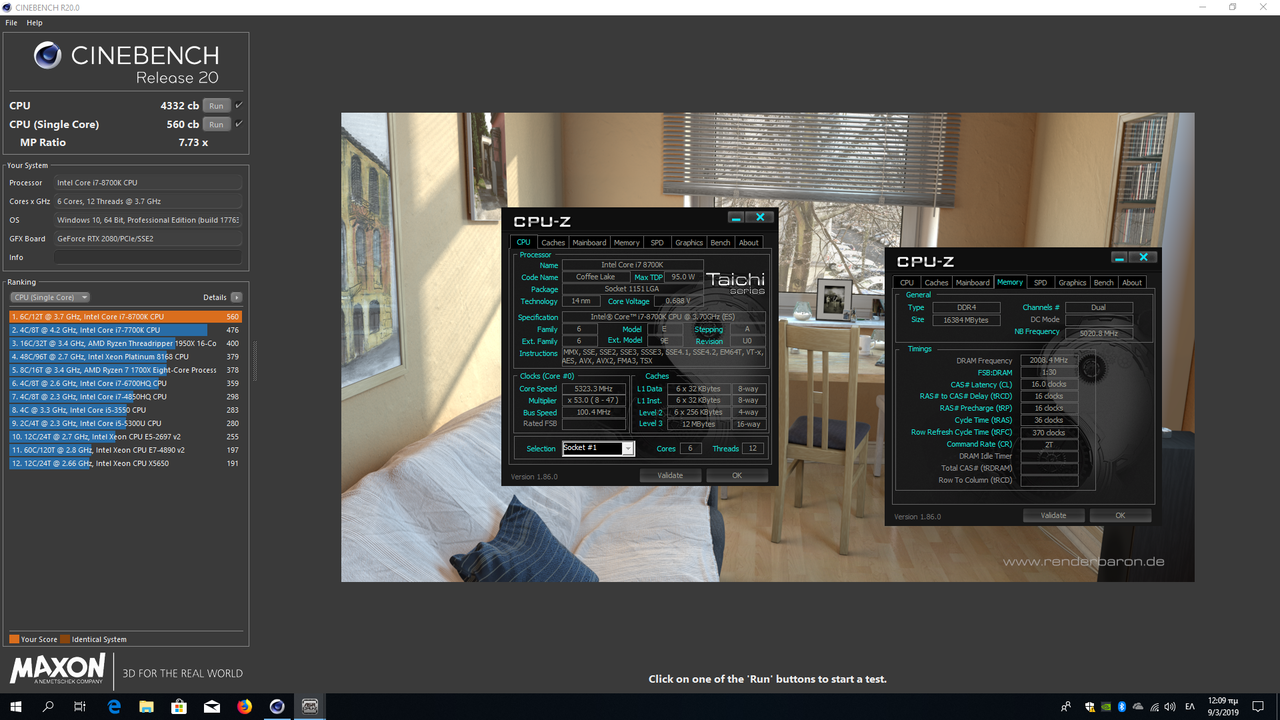Switch to About tab in the CPU-Z CPU window
This screenshot has height=720, width=1280.
point(749,242)
